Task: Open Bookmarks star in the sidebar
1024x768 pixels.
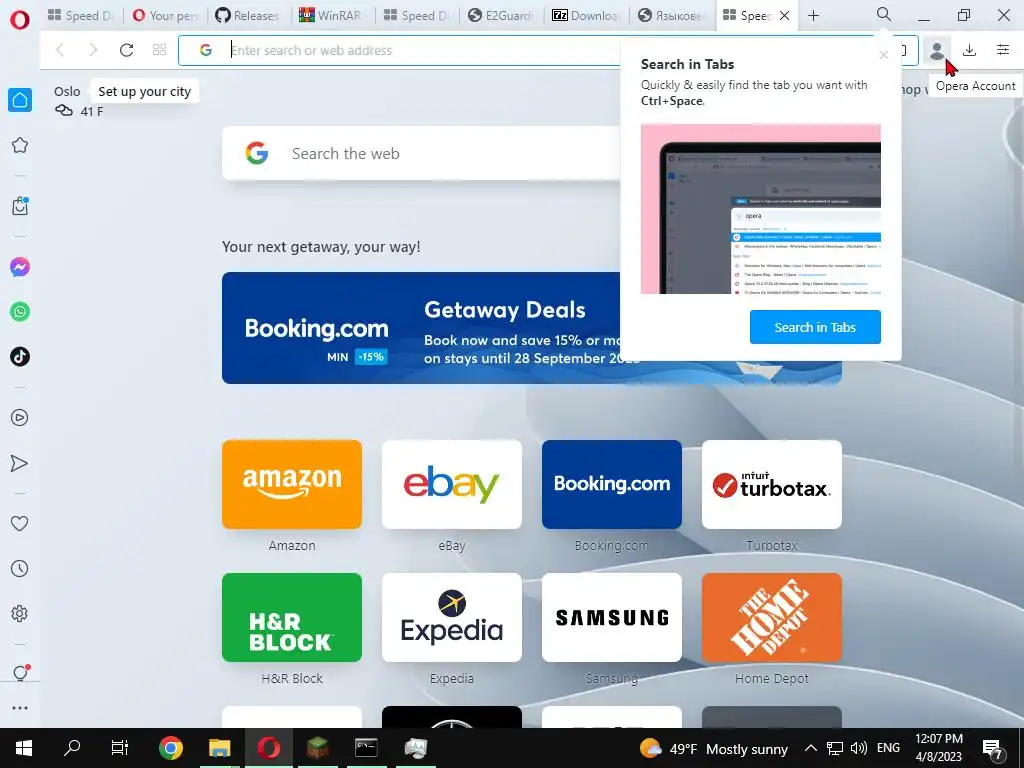Action: tap(20, 145)
